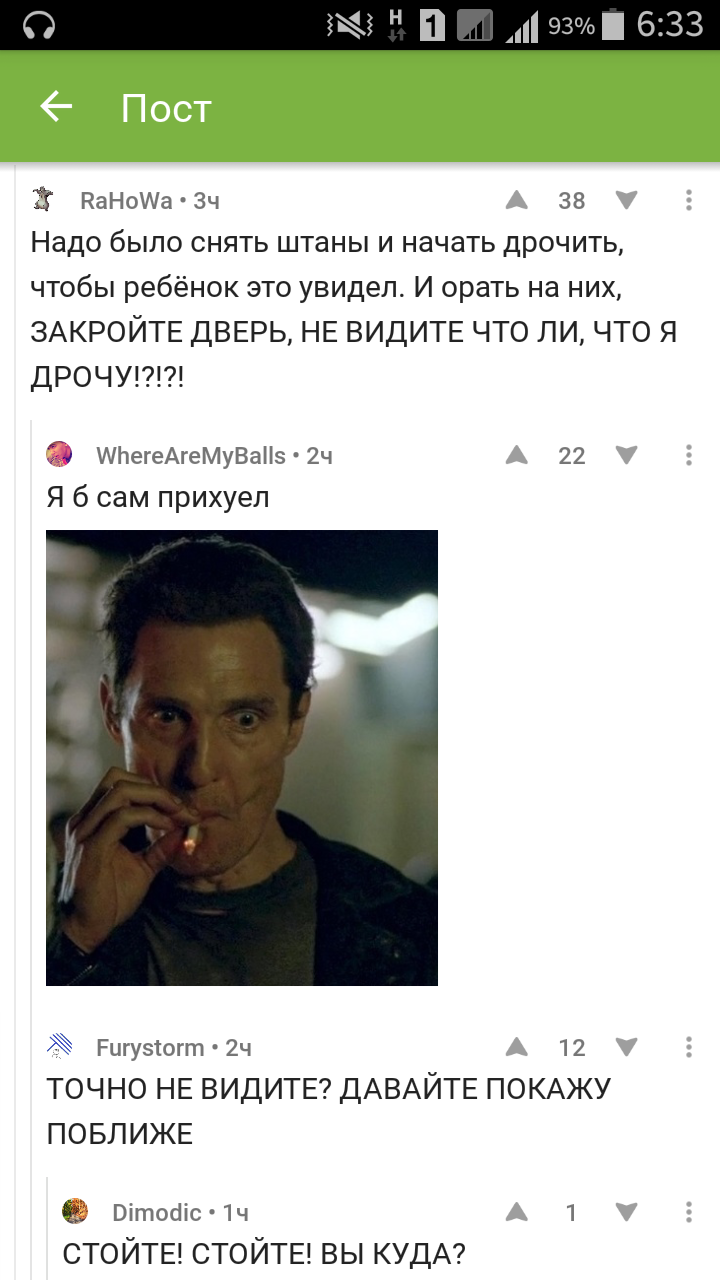
Task: View the attached smoking man image
Action: coord(242,757)
